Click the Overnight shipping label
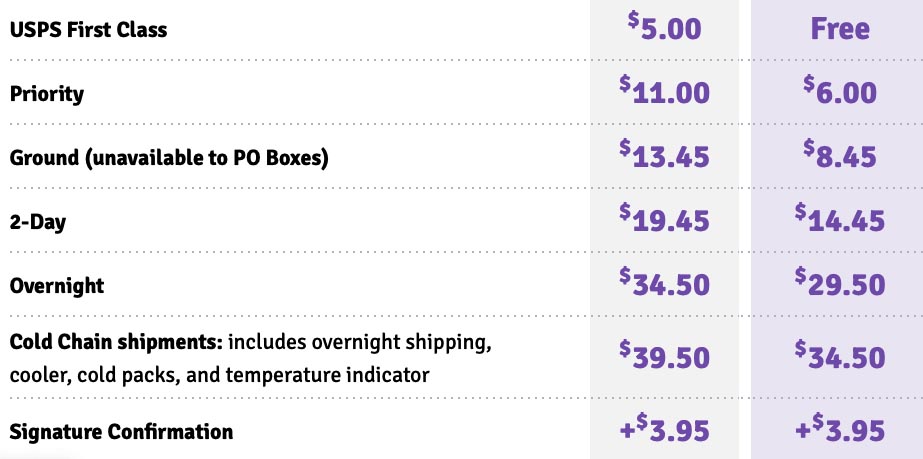923x459 pixels. pyautogui.click(x=57, y=286)
